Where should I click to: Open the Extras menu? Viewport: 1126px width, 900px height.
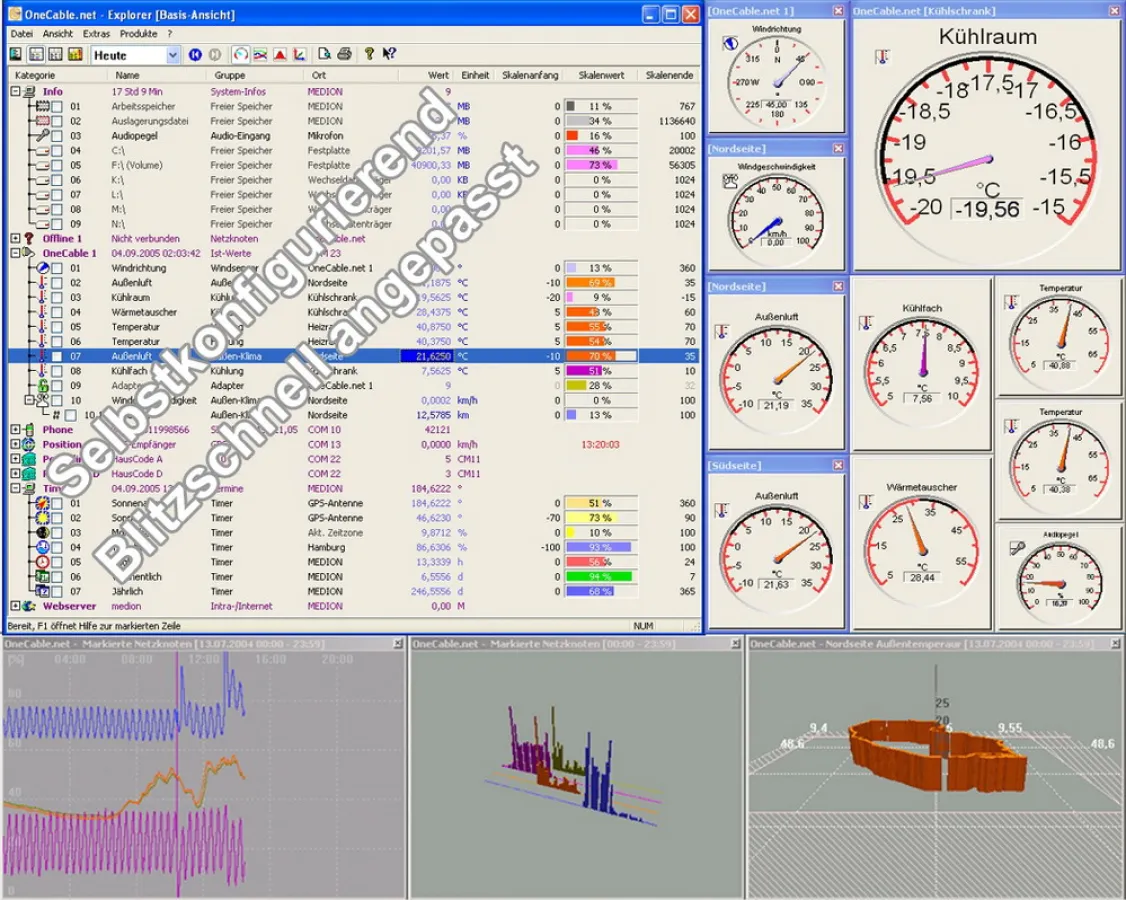click(96, 34)
